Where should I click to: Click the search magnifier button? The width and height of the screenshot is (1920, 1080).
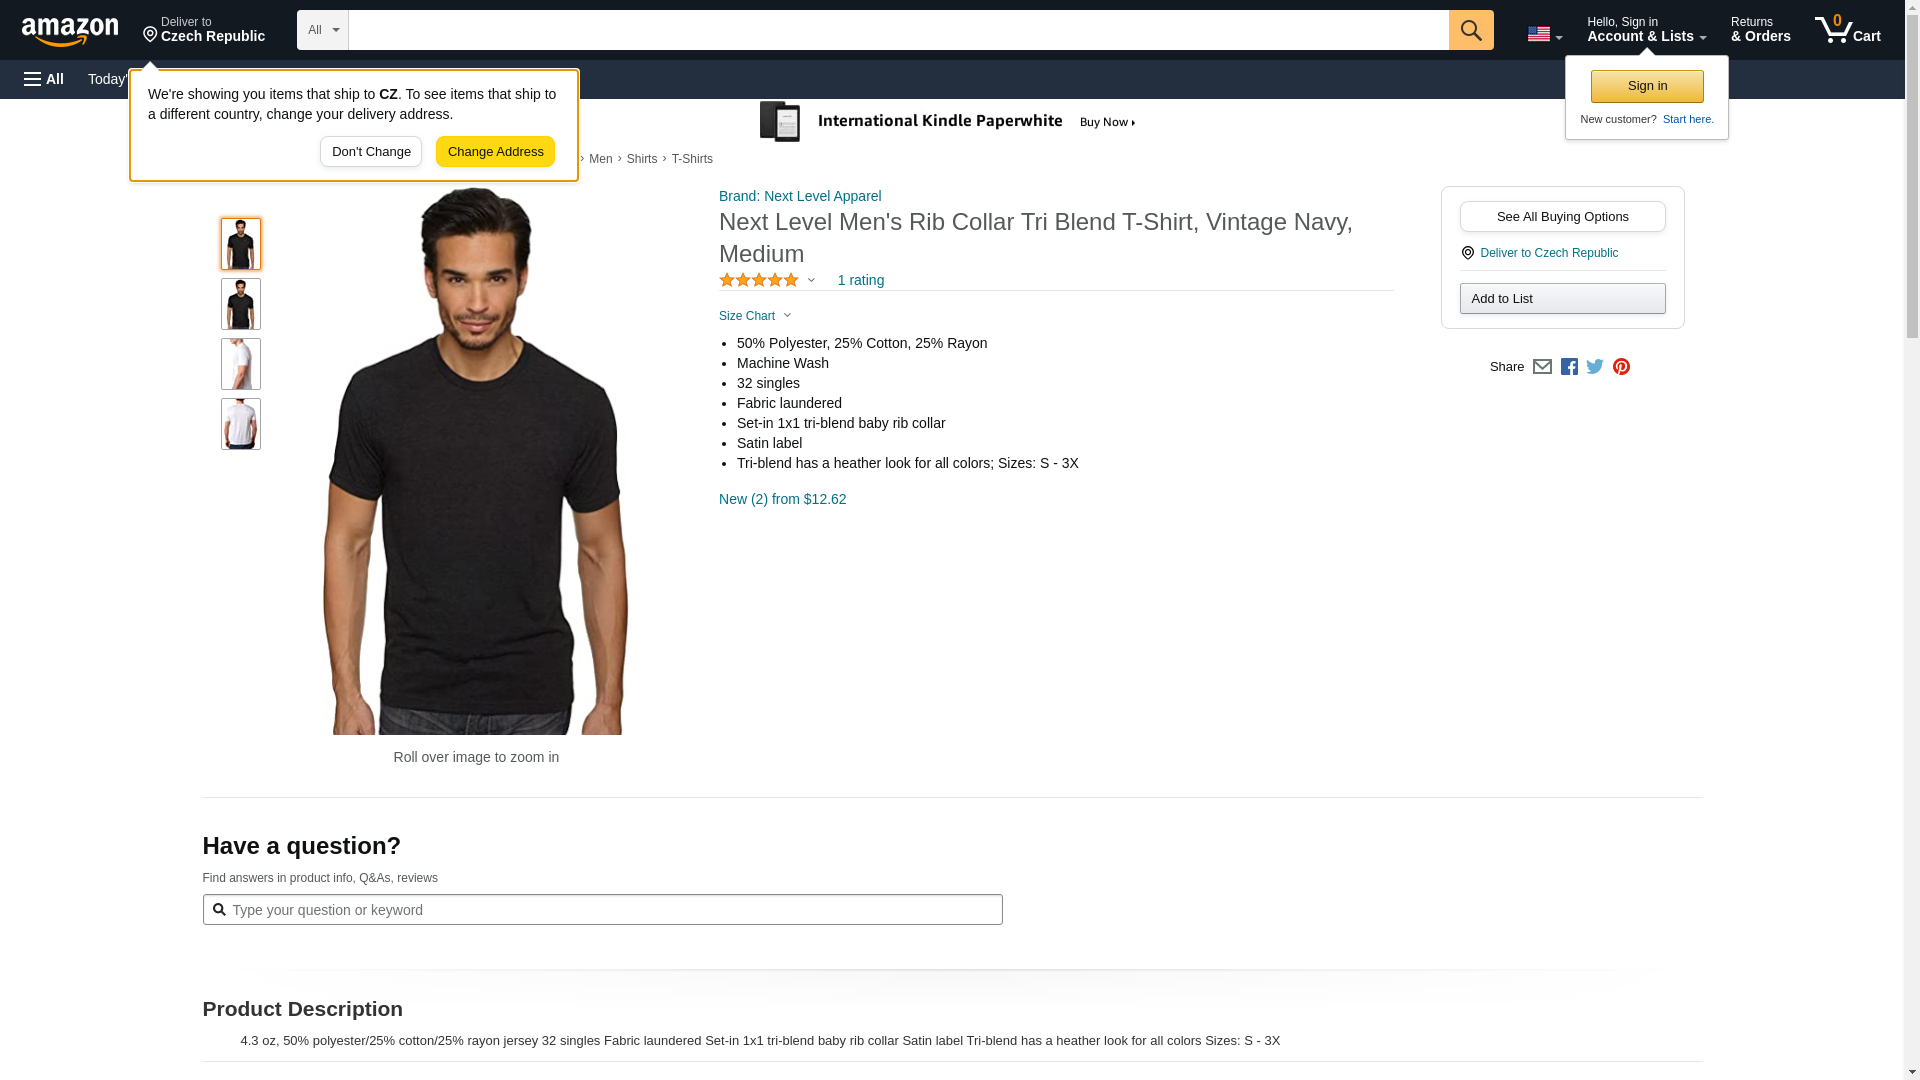(x=1470, y=30)
